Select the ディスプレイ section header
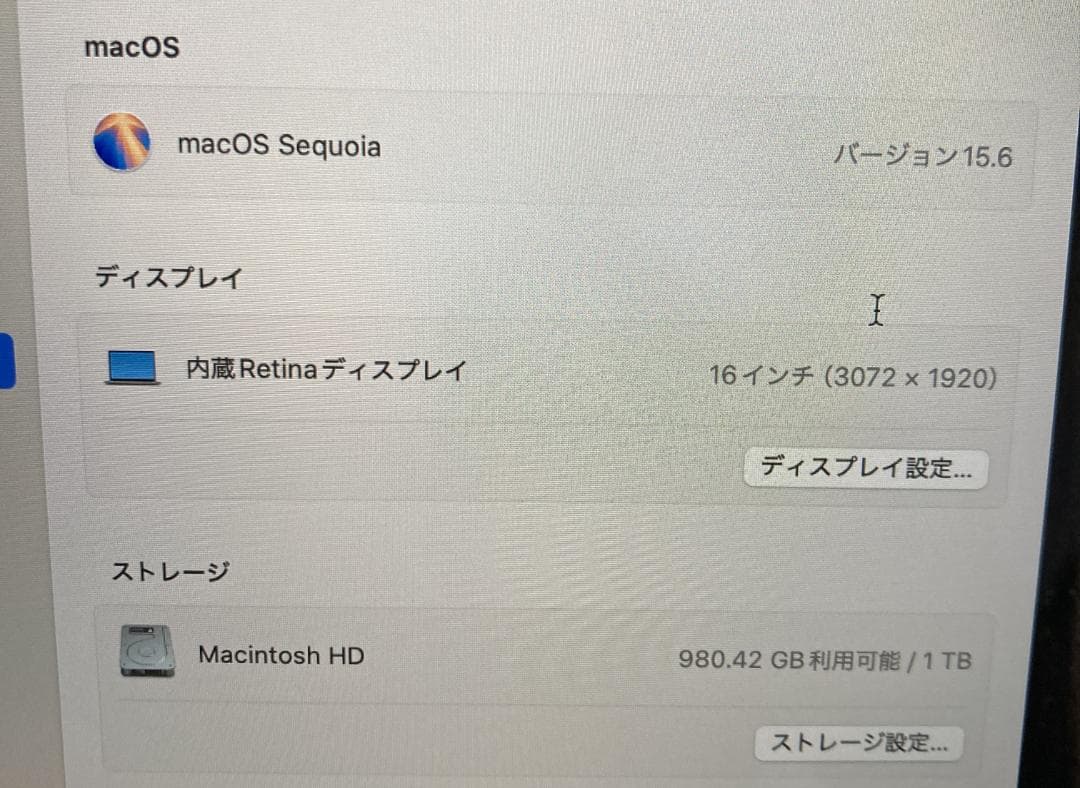The image size is (1080, 788). coord(166,278)
